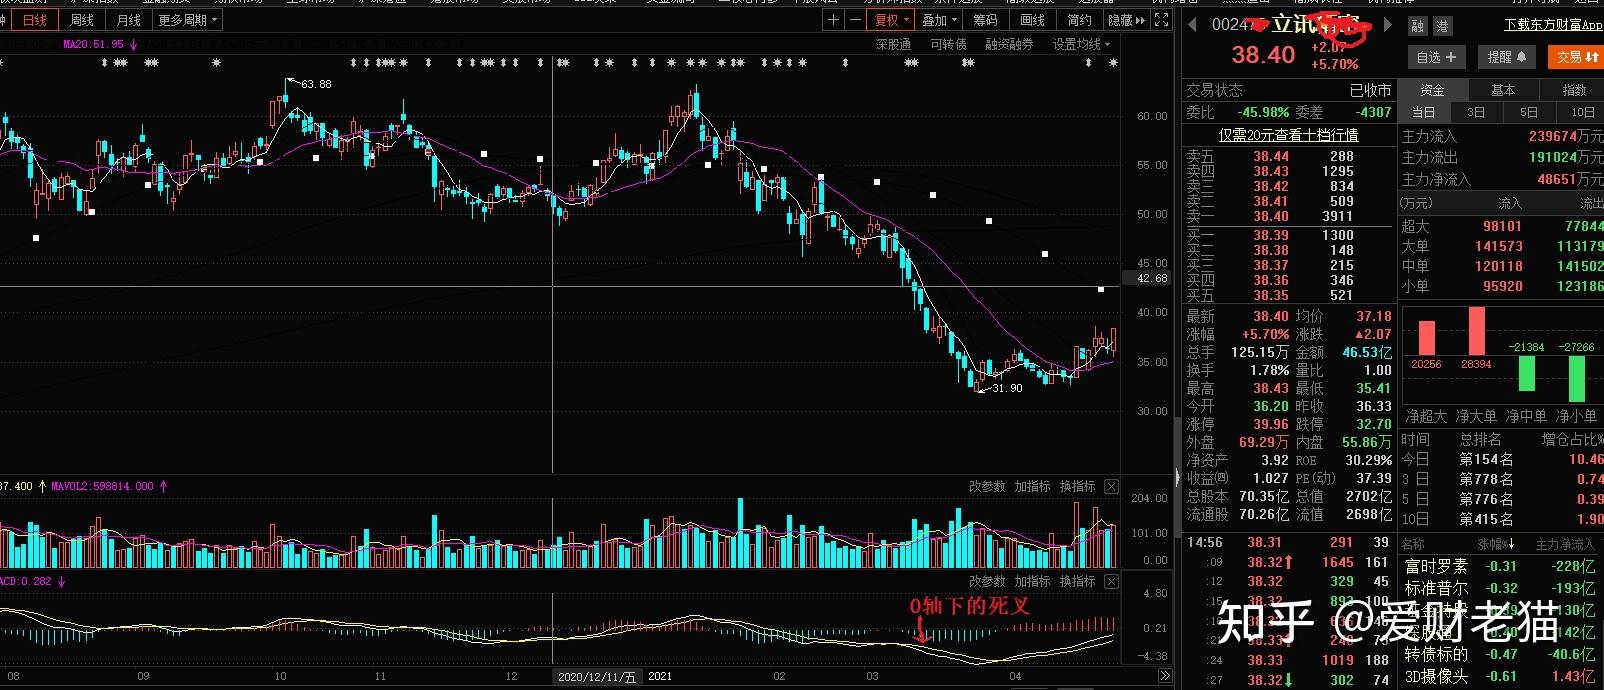Click MAVOL2 volume average label
The height and width of the screenshot is (690, 1604).
102,486
